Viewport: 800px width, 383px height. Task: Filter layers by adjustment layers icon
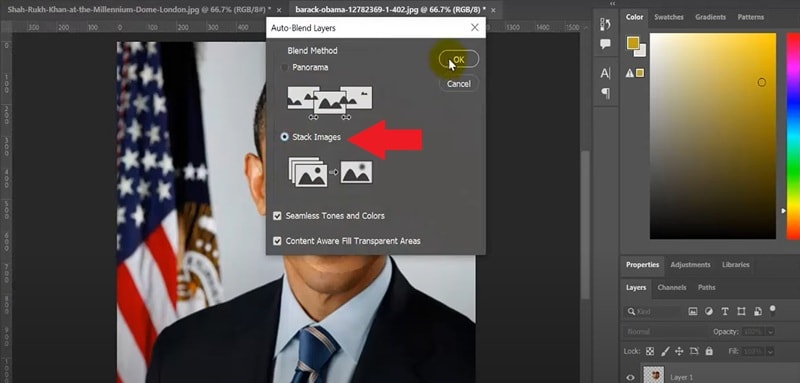709,311
